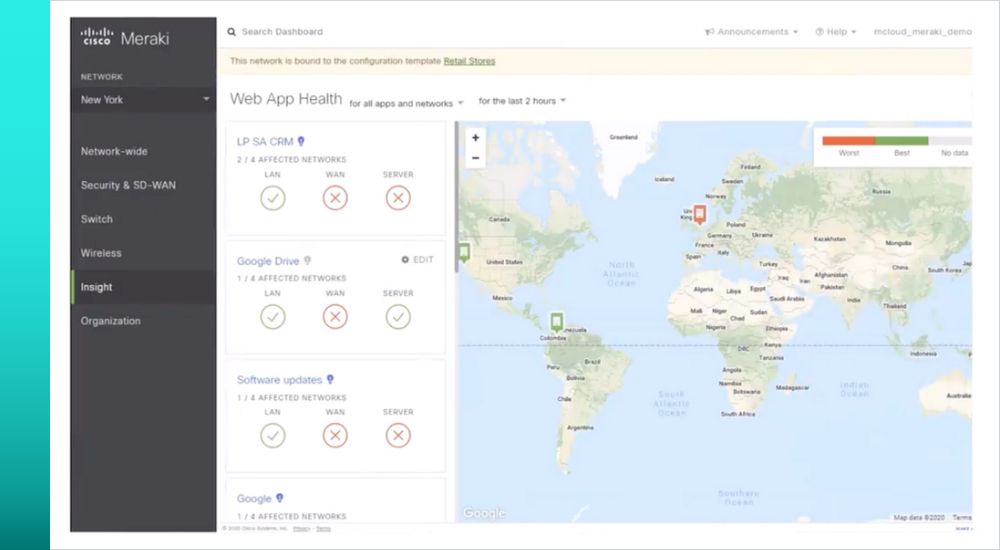
Task: Open the Software updates app
Action: click(279, 380)
